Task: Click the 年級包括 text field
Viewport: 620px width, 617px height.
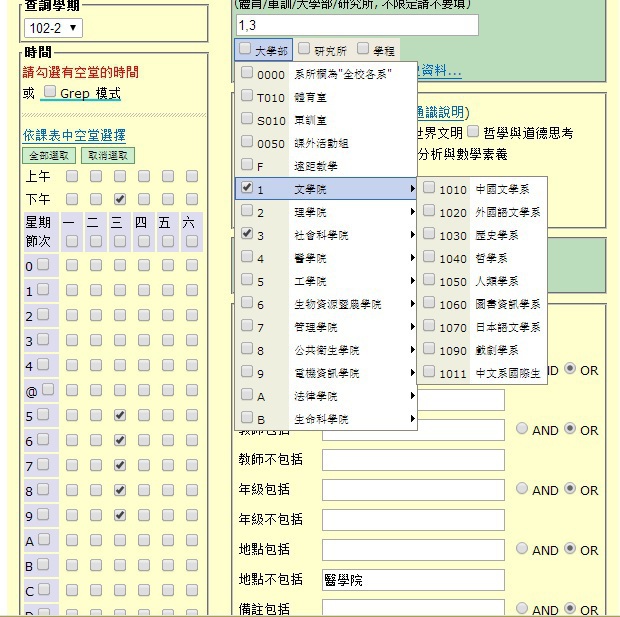Action: point(413,490)
